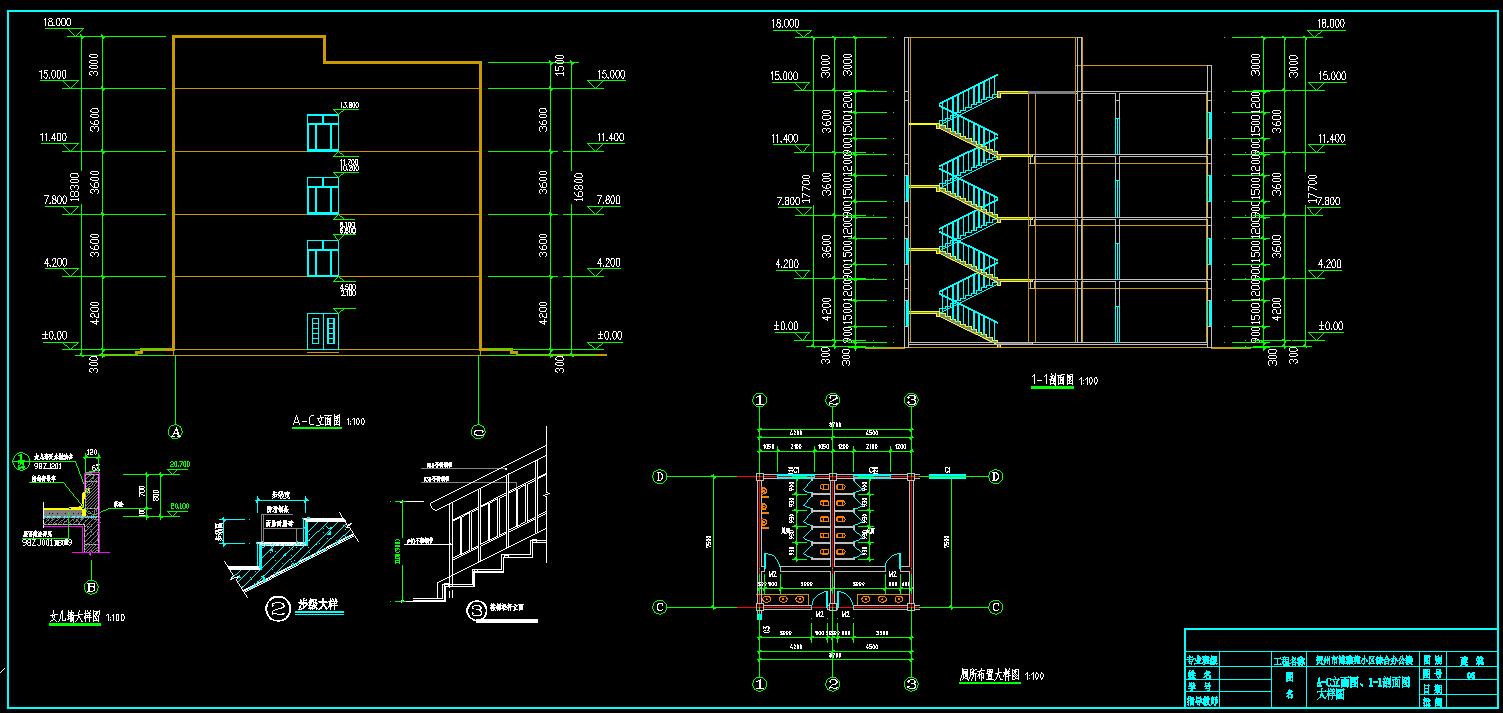Click the left D axis bubble of toilet plan

pyautogui.click(x=660, y=477)
